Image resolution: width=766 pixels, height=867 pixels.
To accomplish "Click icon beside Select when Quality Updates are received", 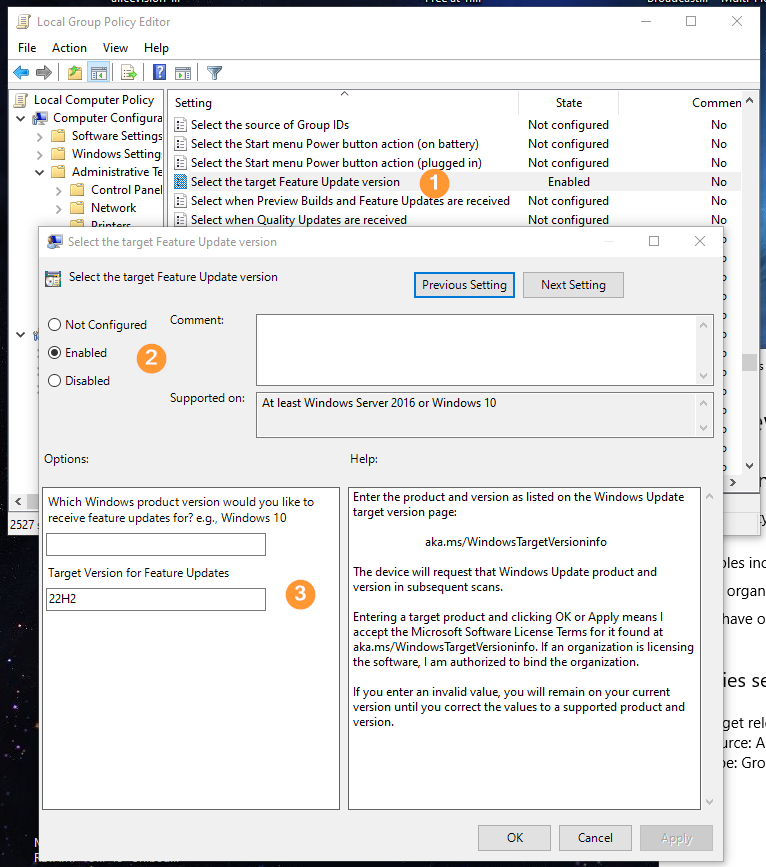I will coord(180,220).
